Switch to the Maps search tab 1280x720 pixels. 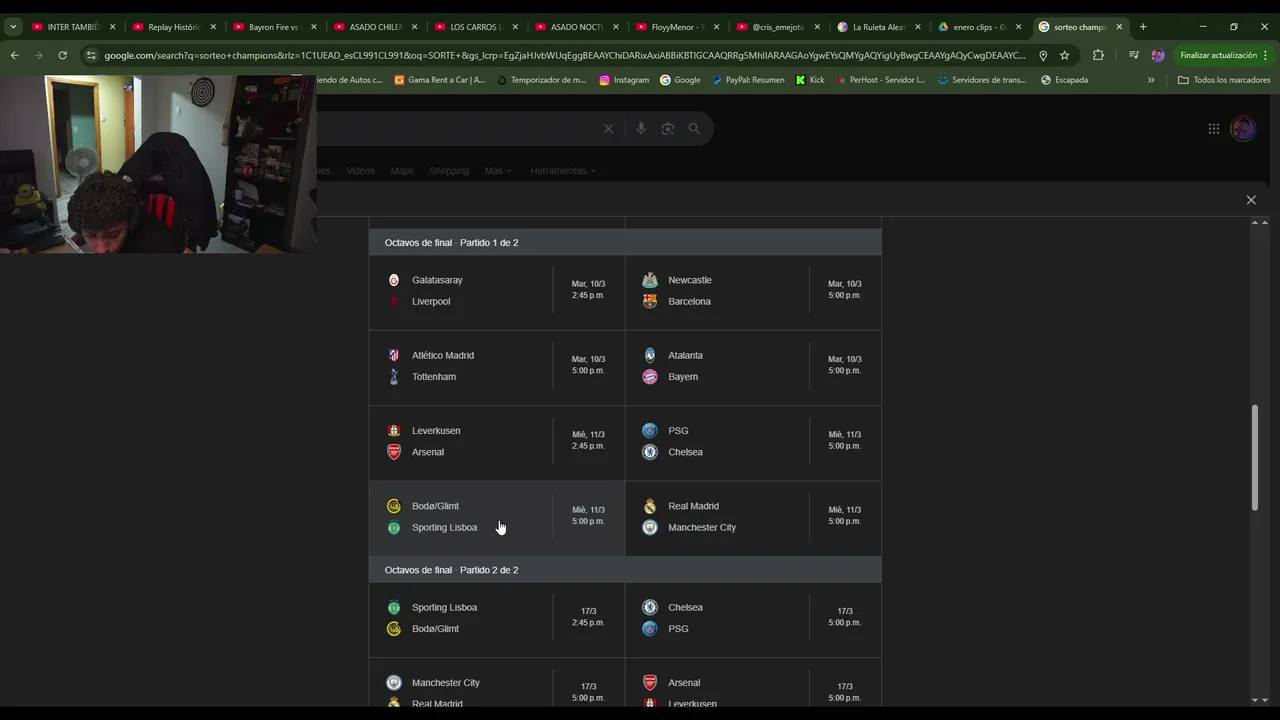pos(402,171)
